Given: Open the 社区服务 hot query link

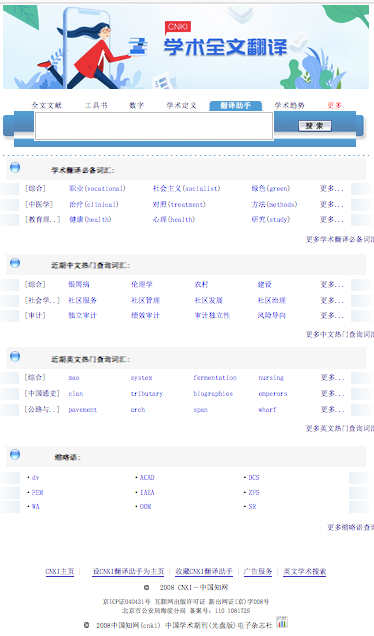Looking at the screenshot, I should point(83,301).
